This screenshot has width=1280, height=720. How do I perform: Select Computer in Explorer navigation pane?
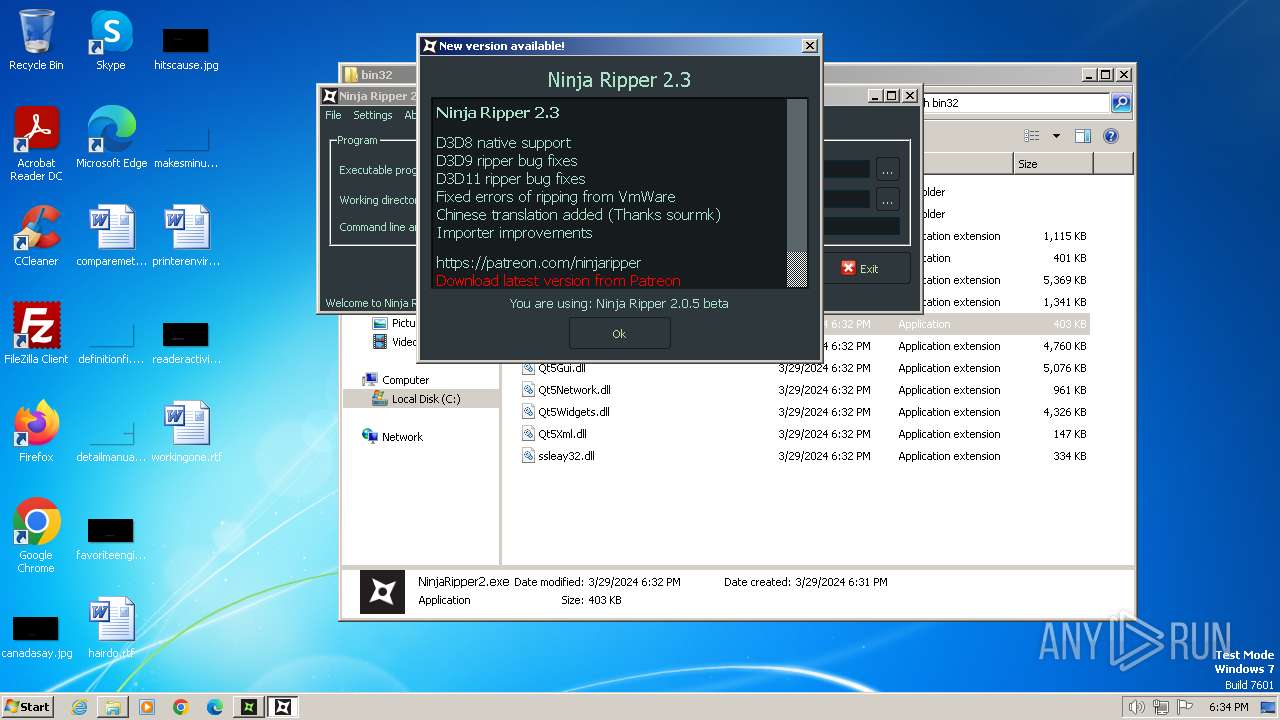coord(405,380)
